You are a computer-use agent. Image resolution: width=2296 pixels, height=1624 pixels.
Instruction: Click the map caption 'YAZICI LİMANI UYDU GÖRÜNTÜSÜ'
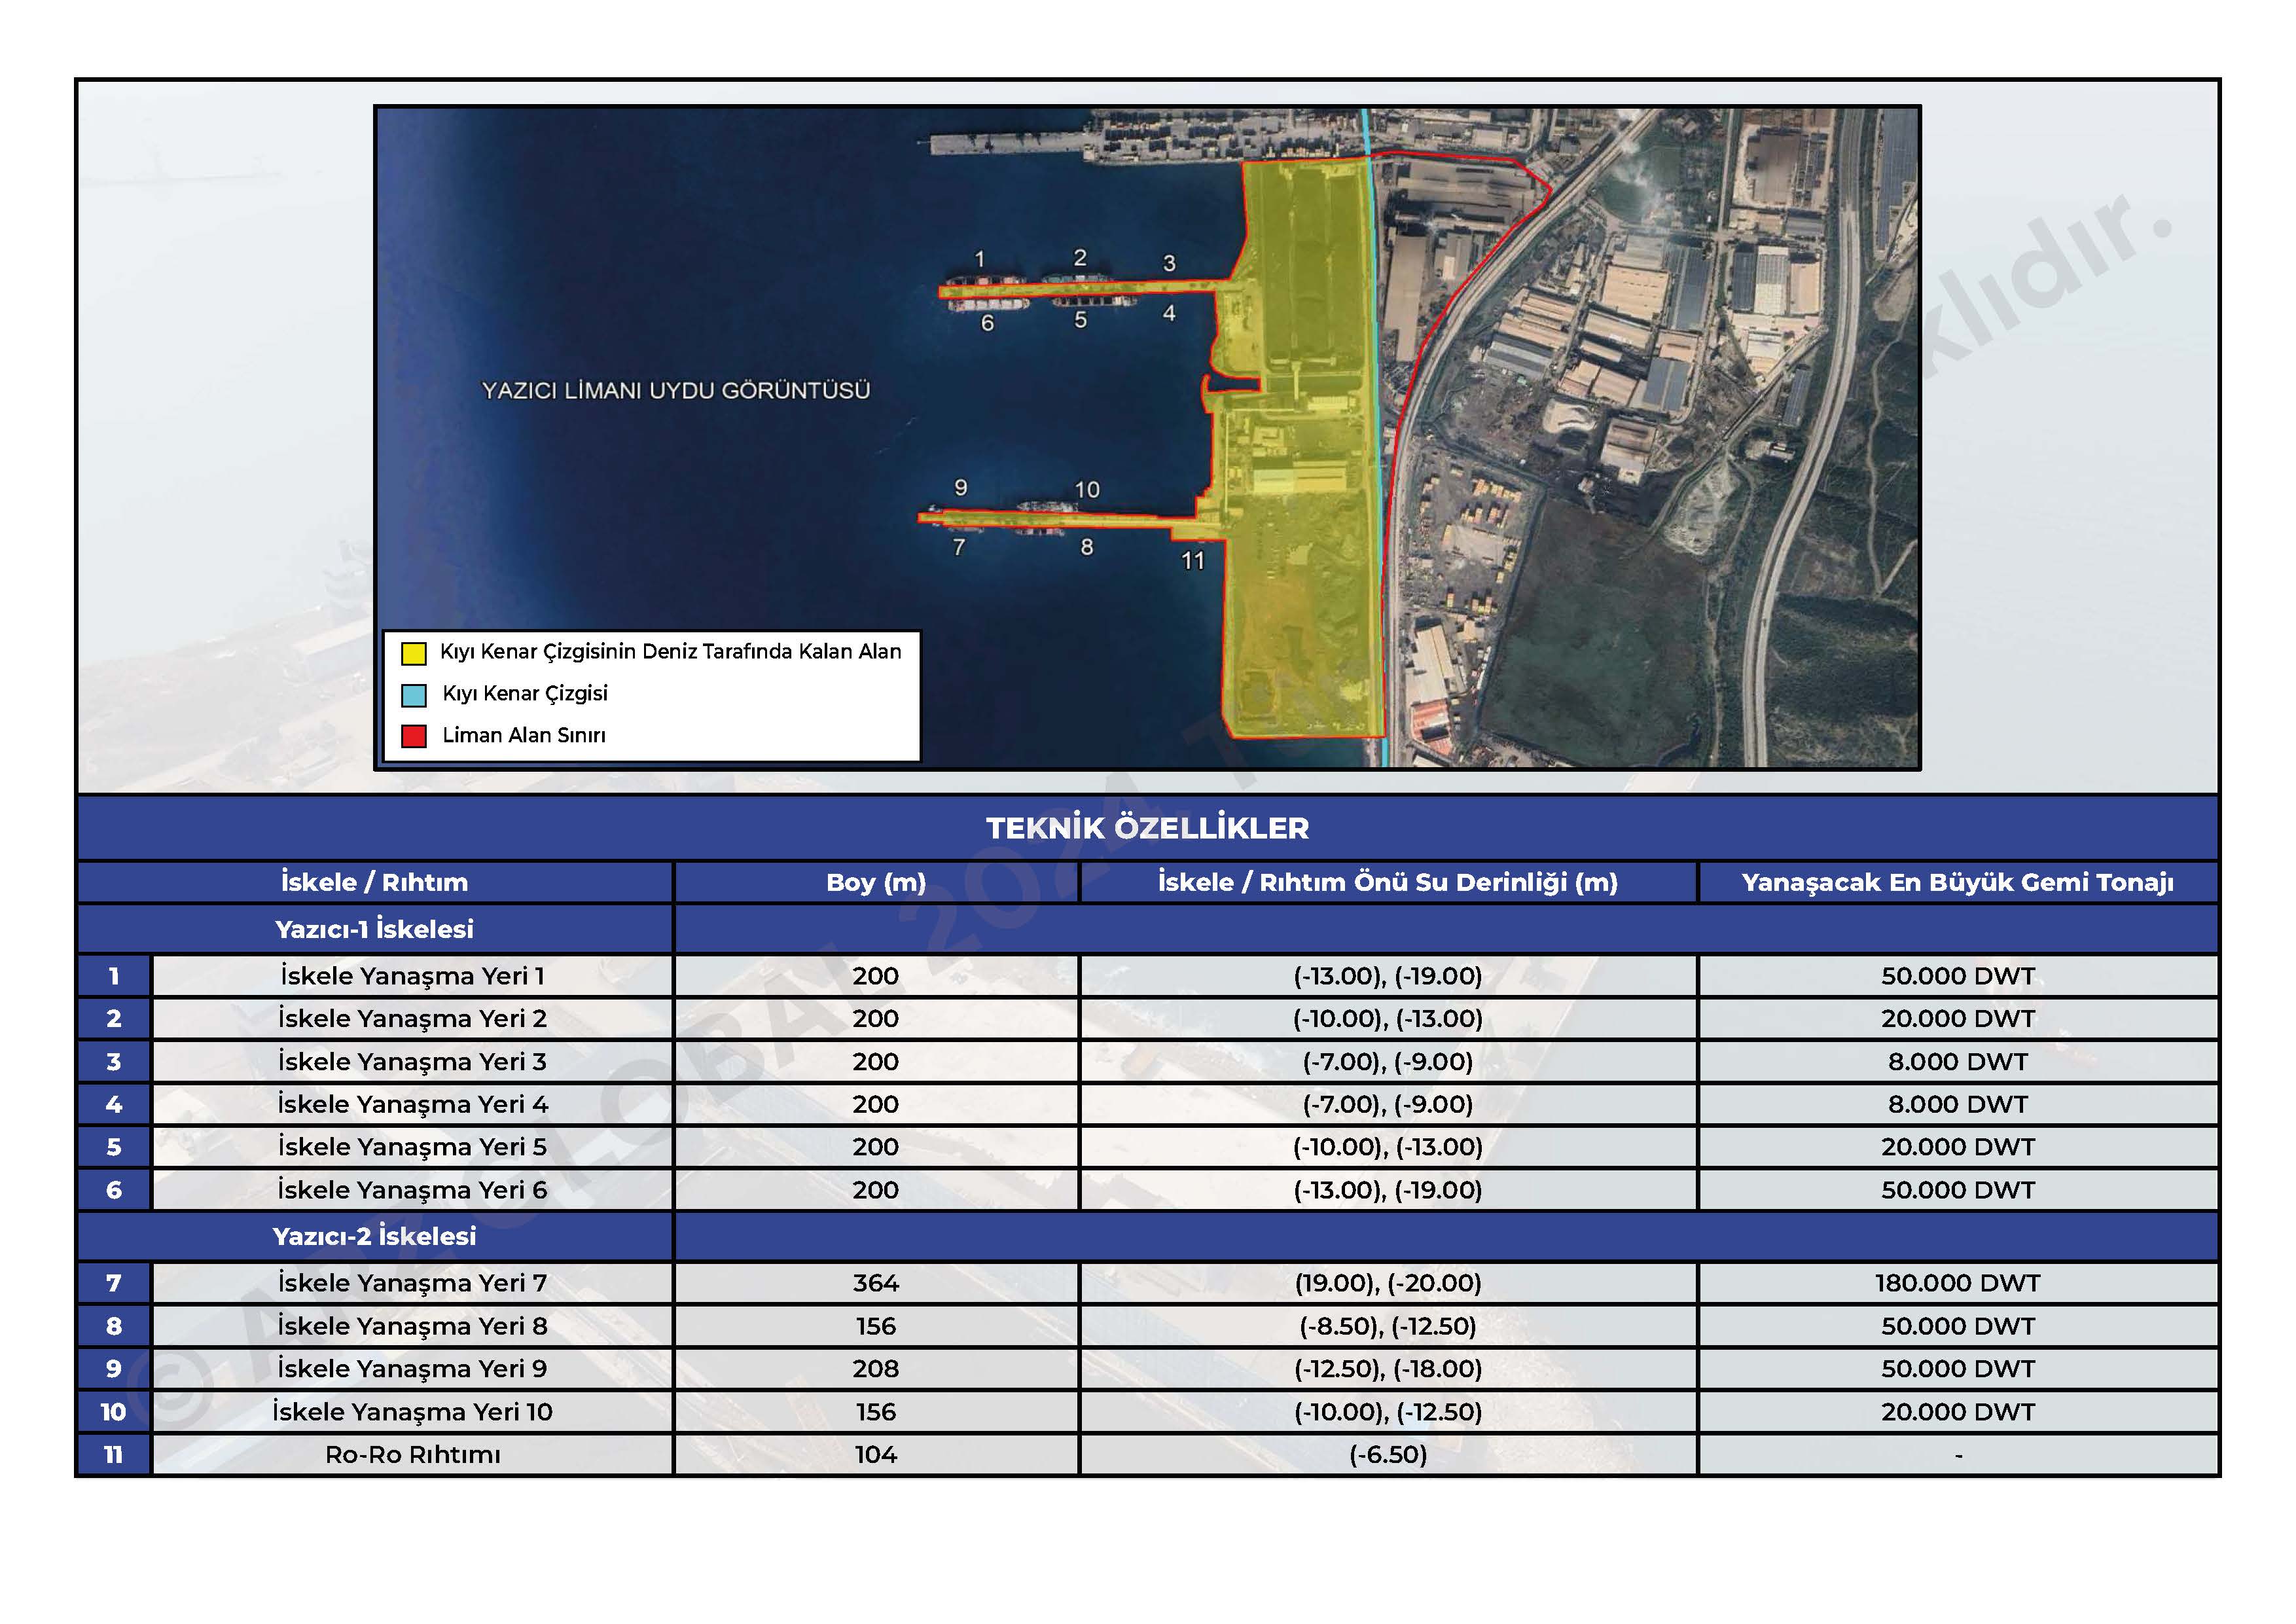[x=676, y=391]
